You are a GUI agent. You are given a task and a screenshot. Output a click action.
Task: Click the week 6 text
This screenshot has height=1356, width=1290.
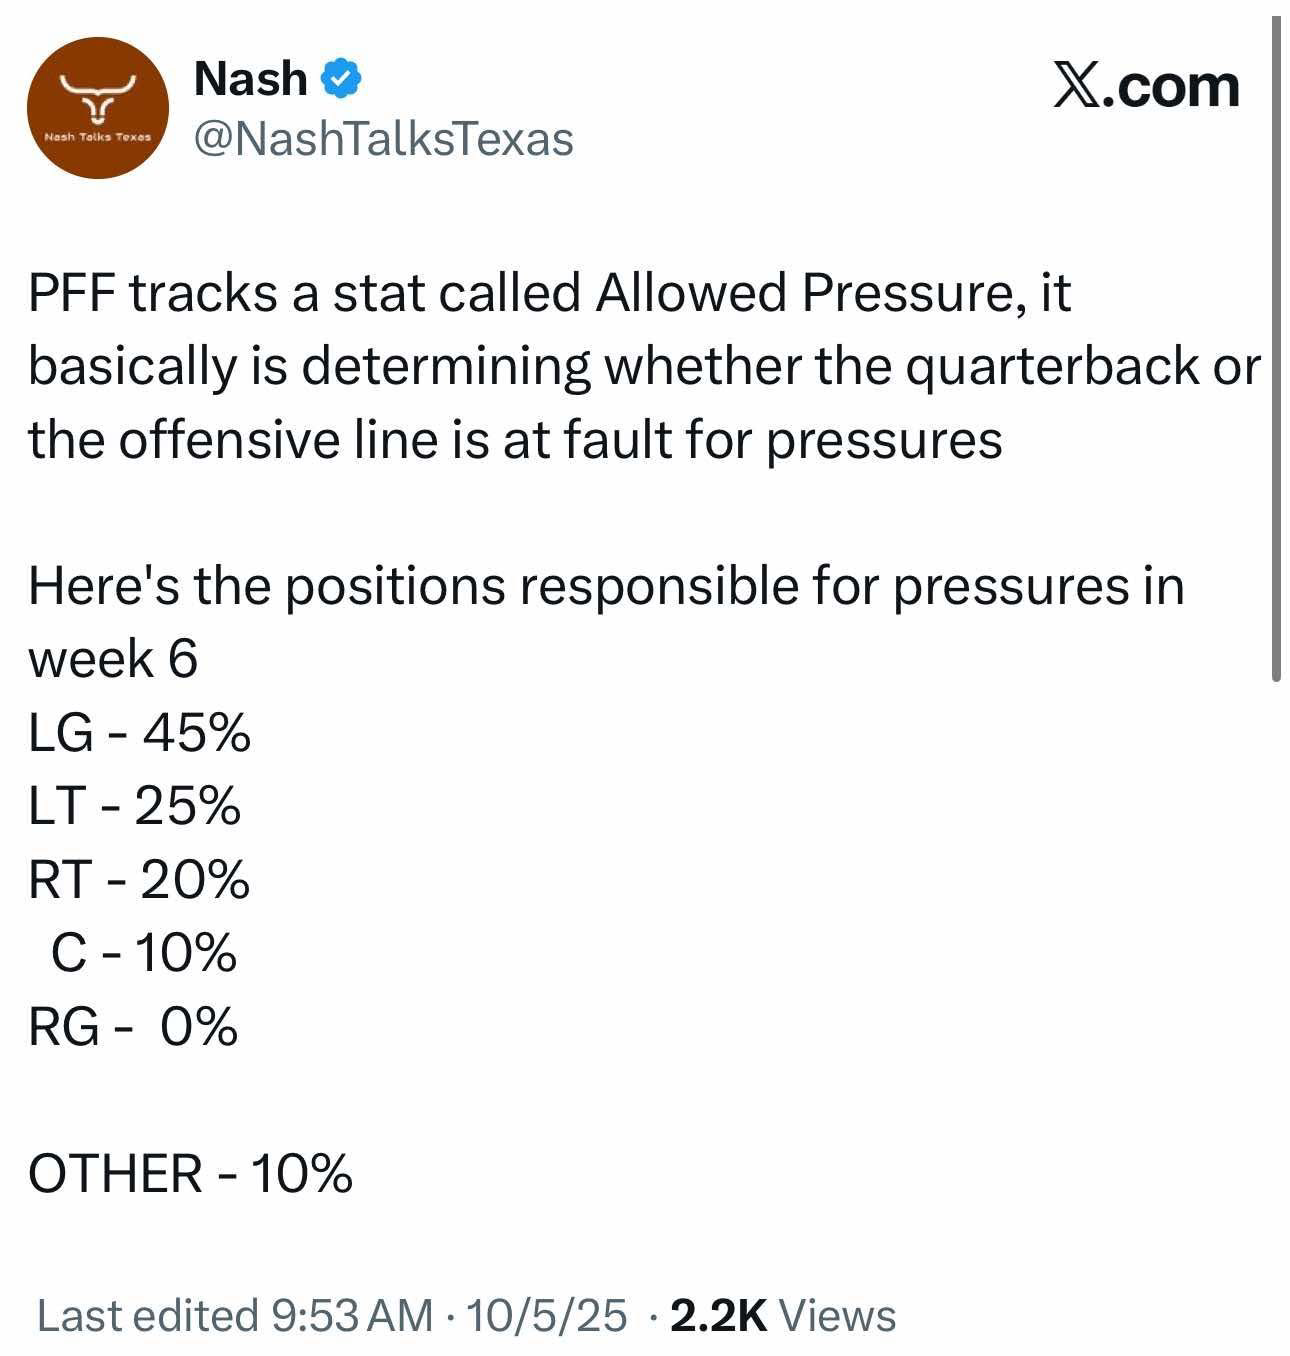113,660
